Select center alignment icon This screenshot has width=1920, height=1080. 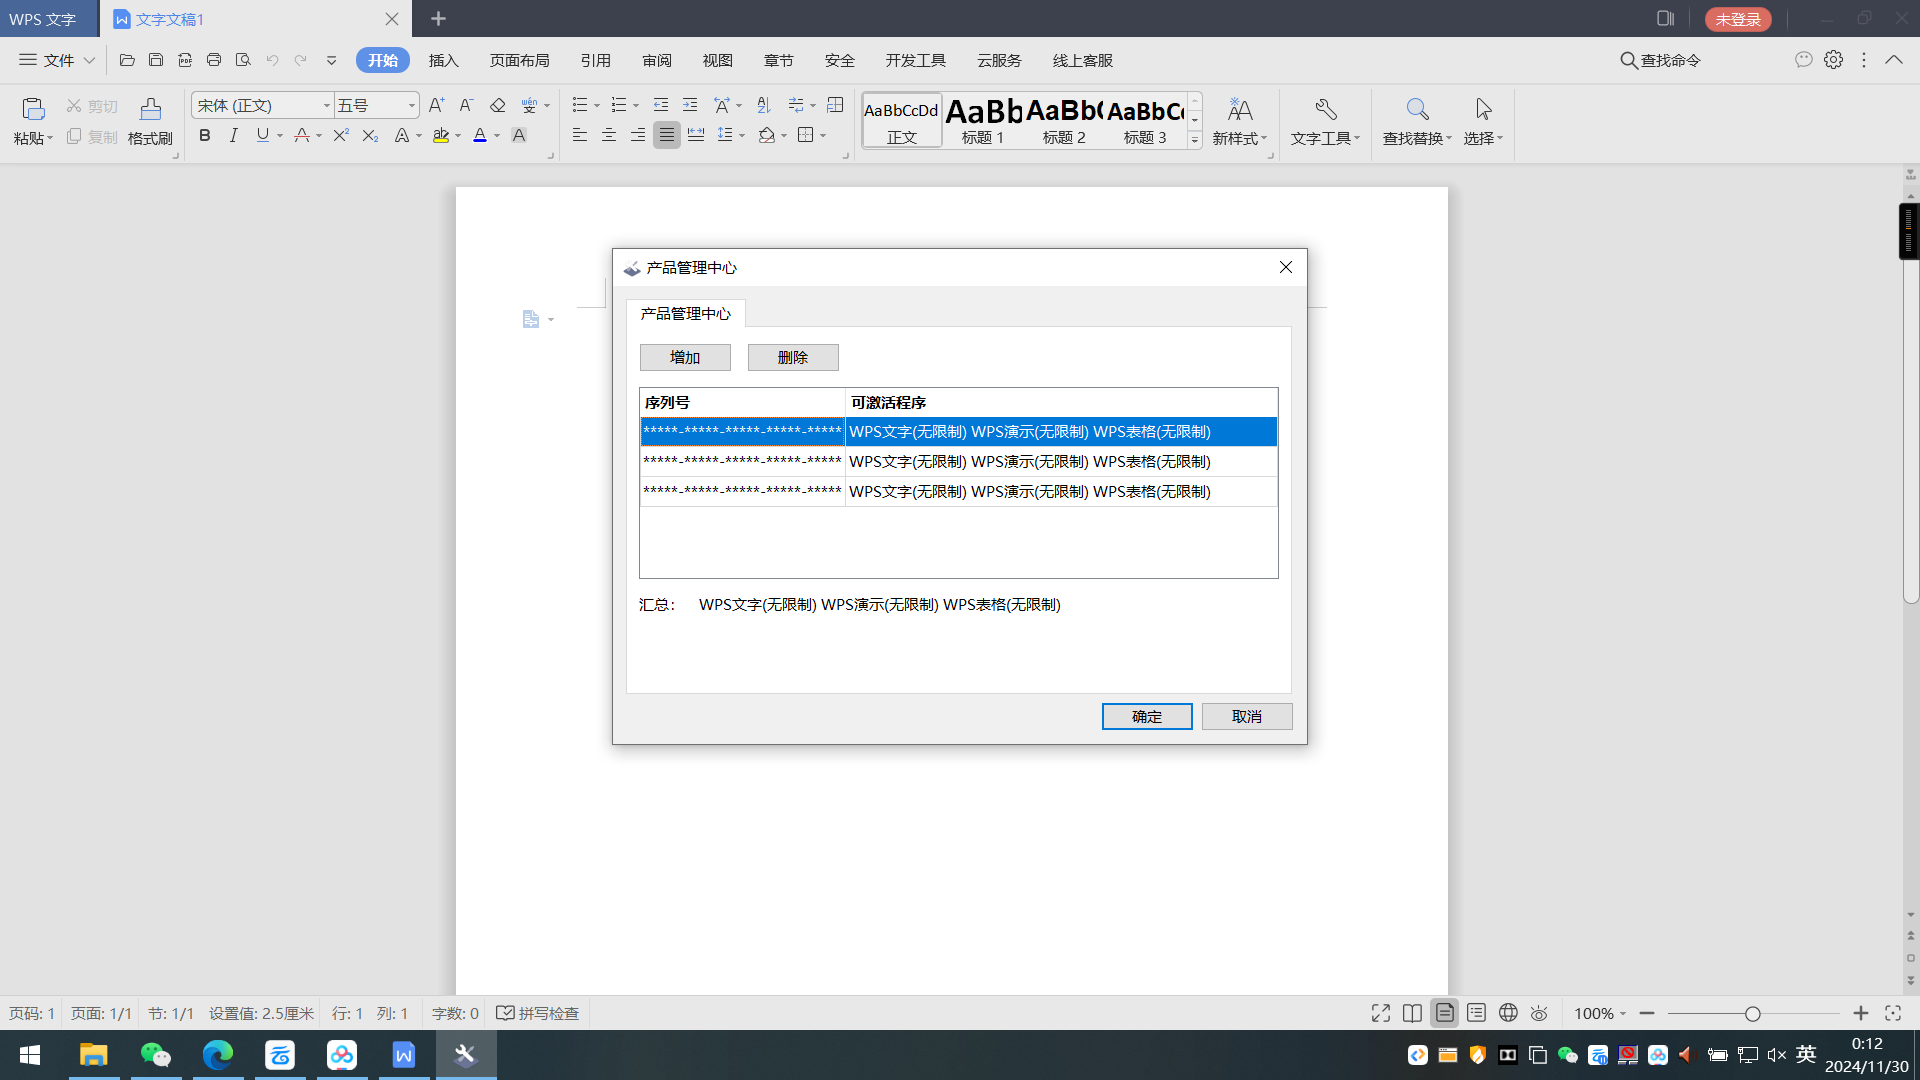(x=608, y=135)
